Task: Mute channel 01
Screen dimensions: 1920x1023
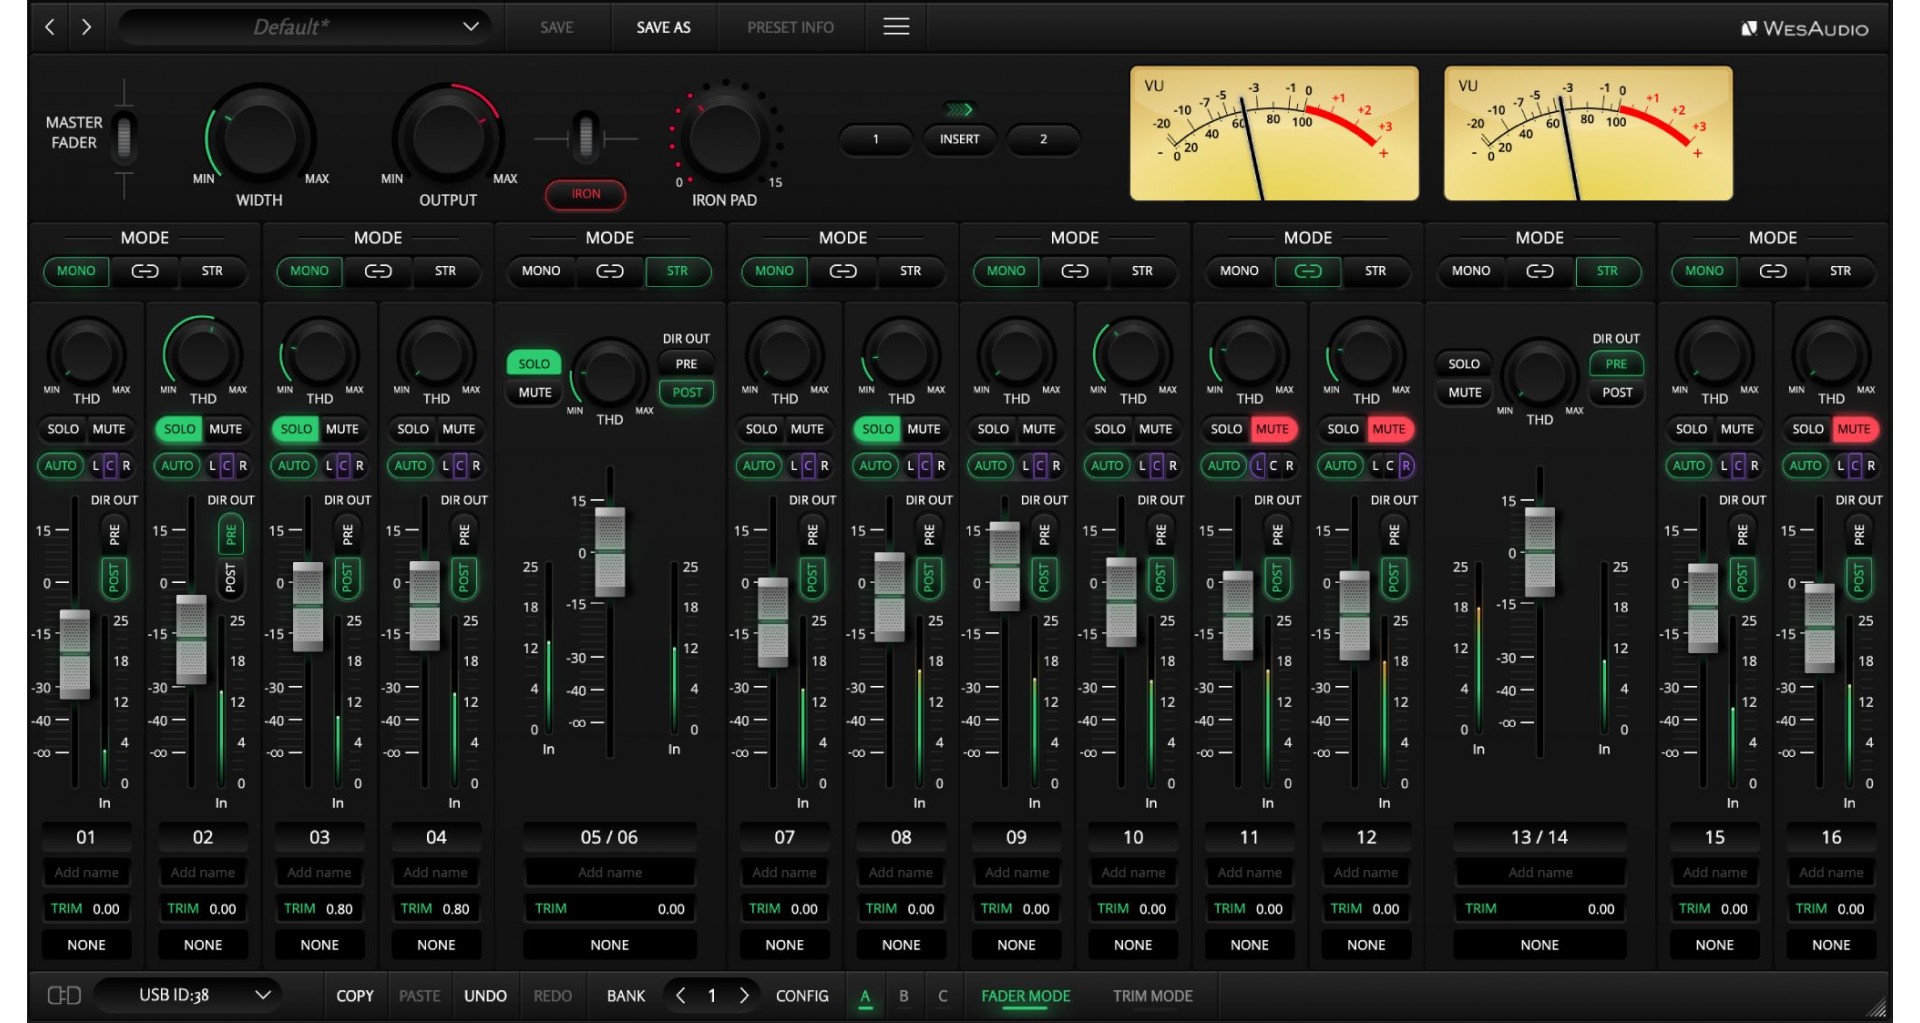Action: [109, 429]
